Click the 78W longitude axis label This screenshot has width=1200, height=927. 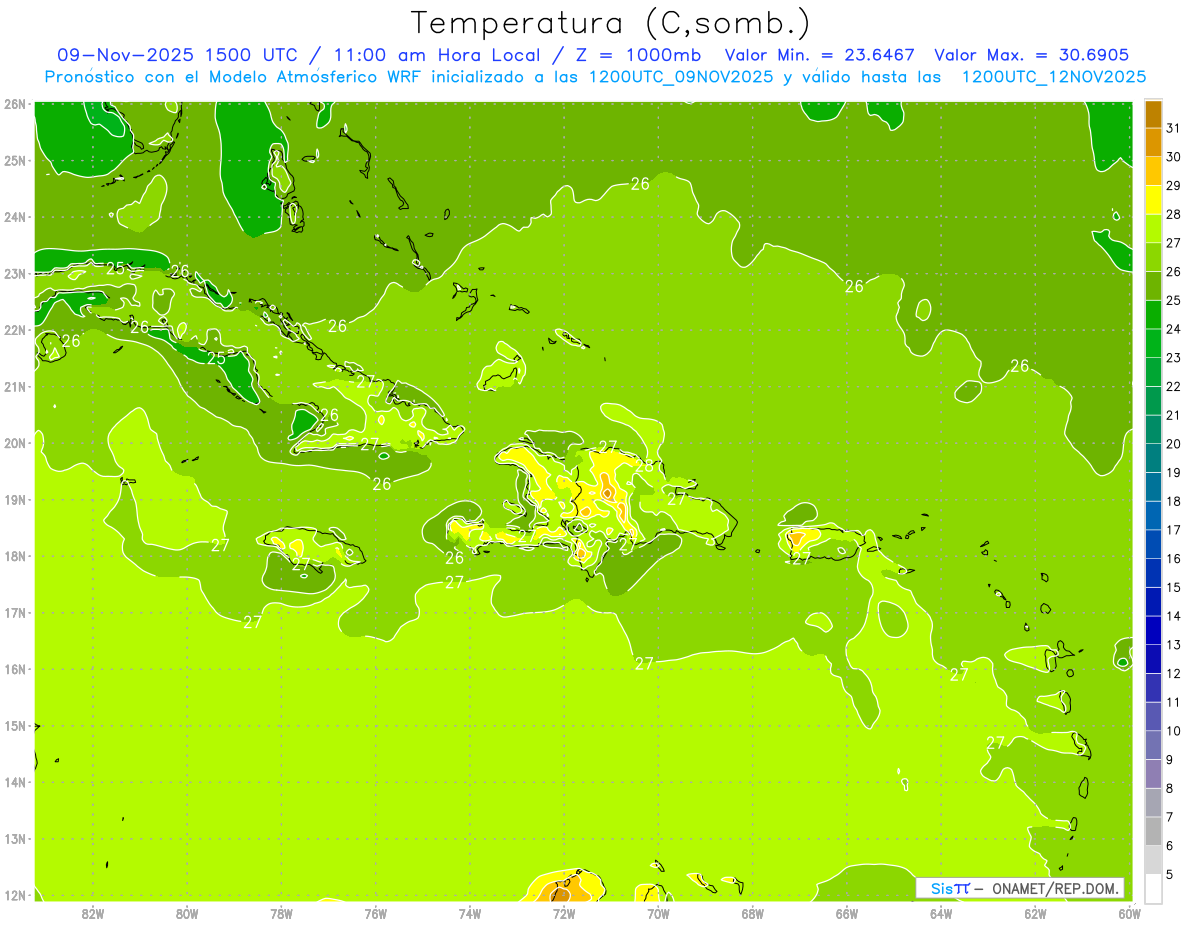(282, 913)
